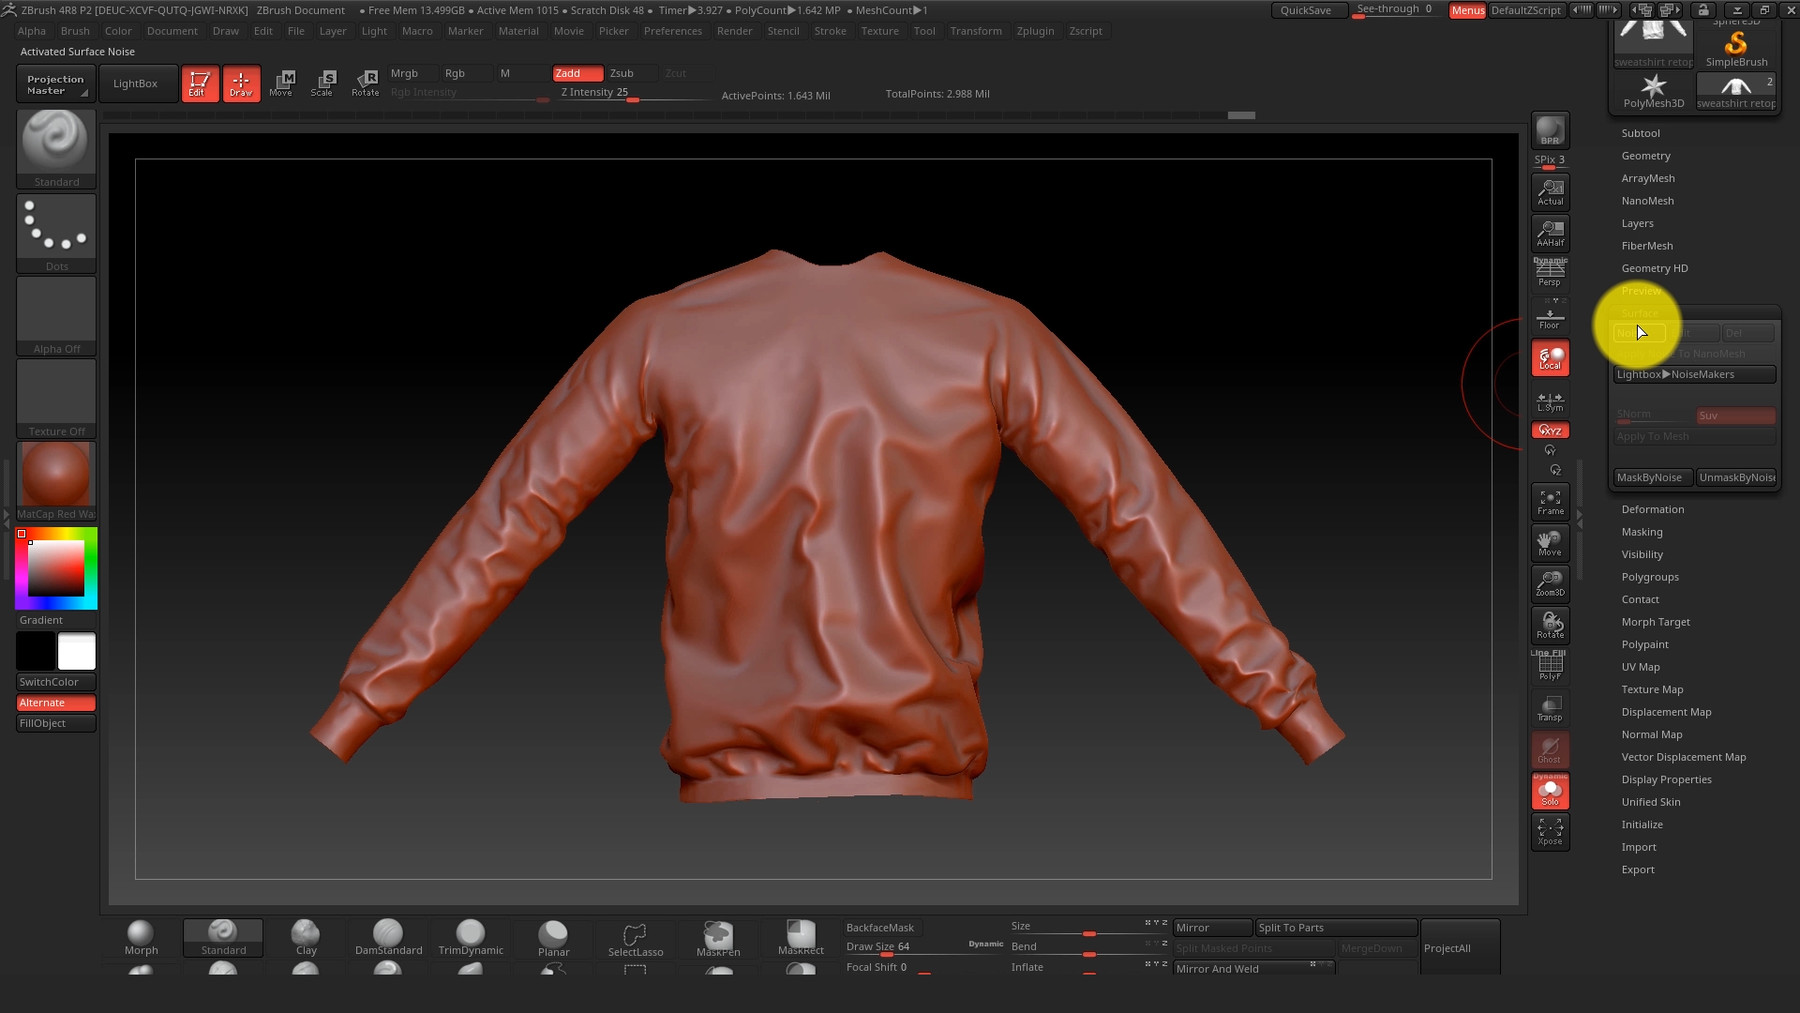The height and width of the screenshot is (1013, 1800).
Task: Open the Zplugin menu
Action: 1035,31
